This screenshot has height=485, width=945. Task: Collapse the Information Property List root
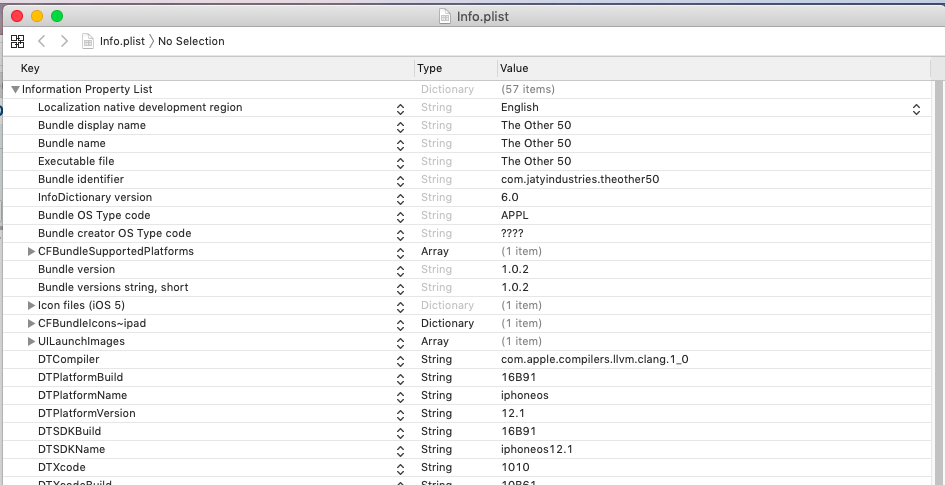coord(15,89)
